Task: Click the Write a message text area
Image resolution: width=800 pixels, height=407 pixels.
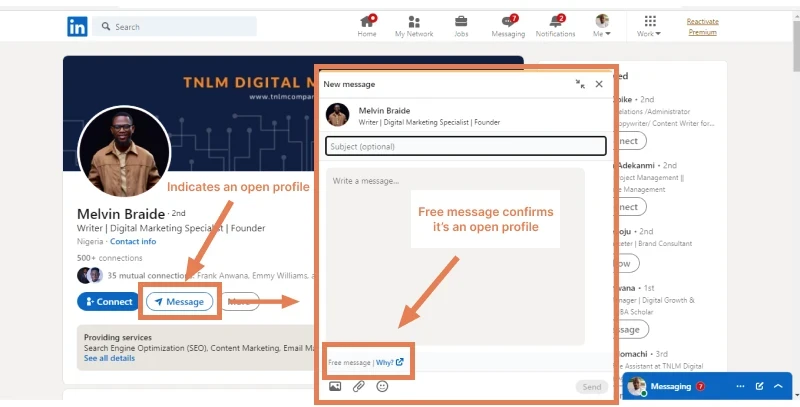Action: click(x=455, y=256)
